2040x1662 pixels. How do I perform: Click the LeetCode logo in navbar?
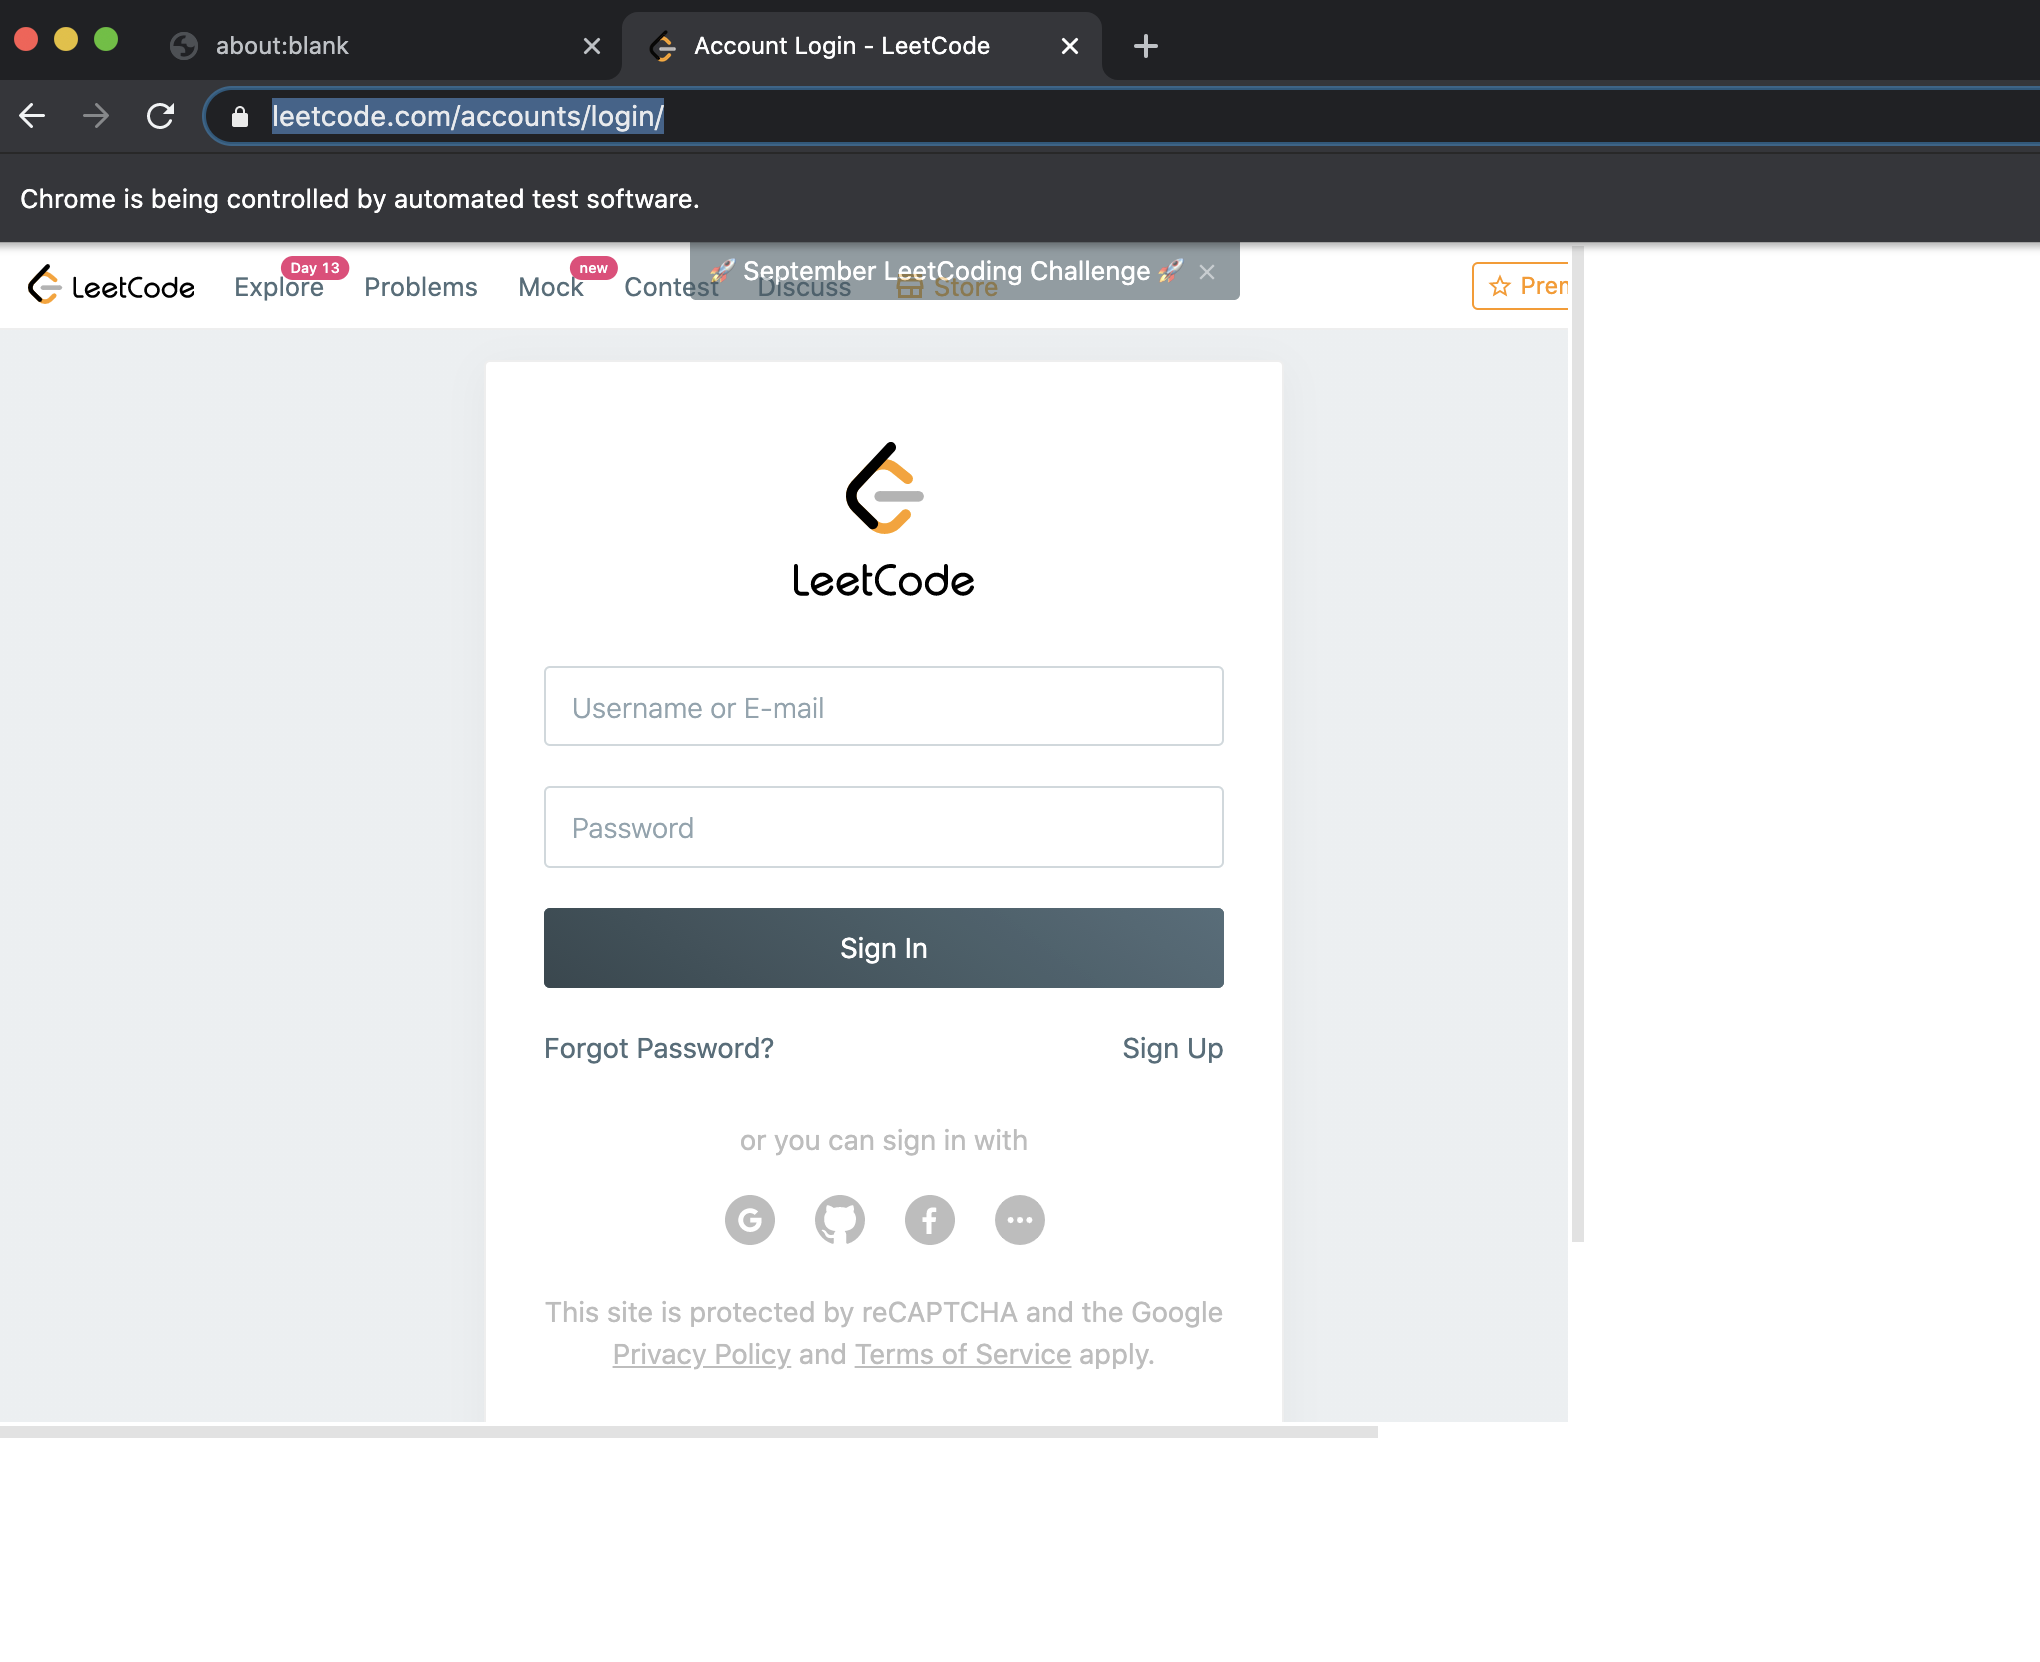pos(111,287)
